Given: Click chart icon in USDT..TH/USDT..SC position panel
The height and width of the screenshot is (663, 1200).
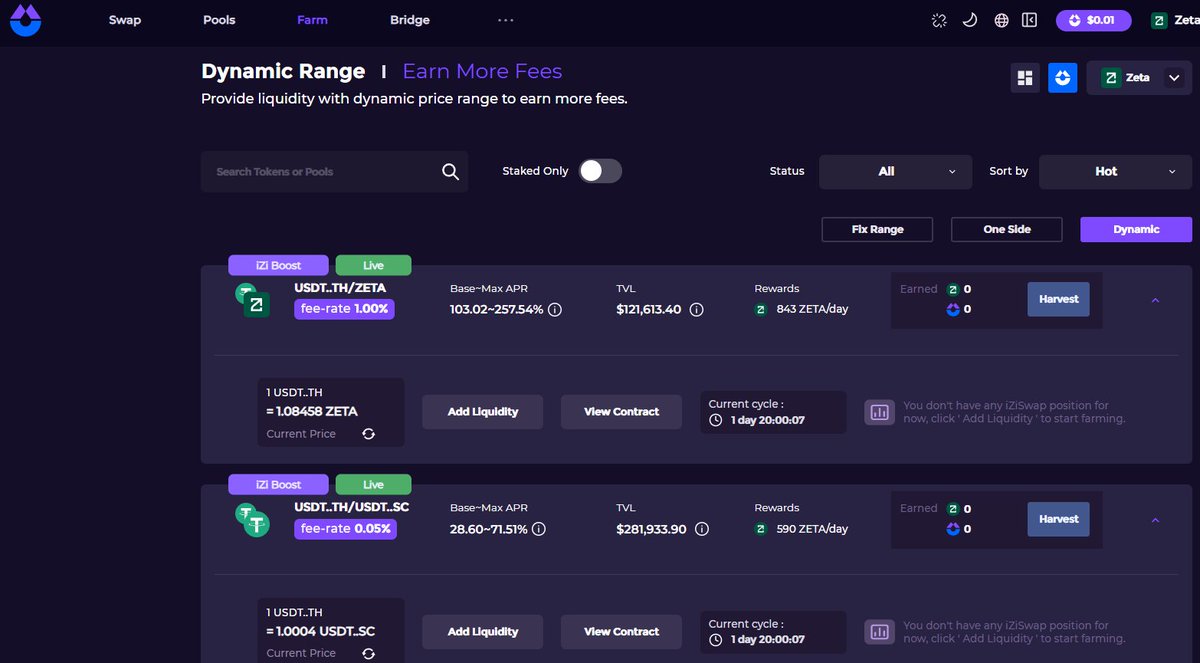Looking at the screenshot, I should [880, 632].
